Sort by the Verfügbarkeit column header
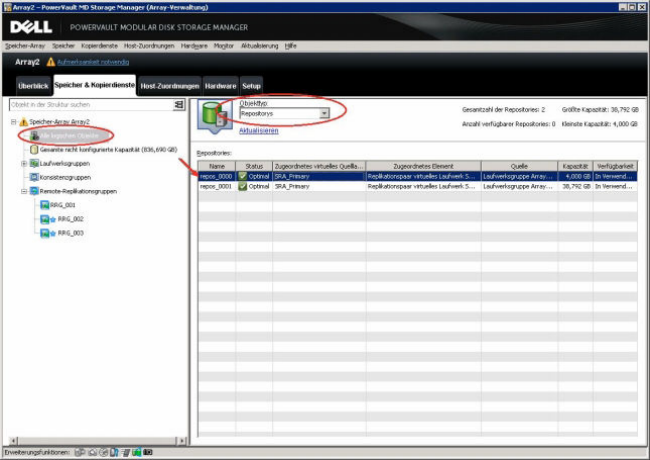The height and width of the screenshot is (460, 650). 615,166
